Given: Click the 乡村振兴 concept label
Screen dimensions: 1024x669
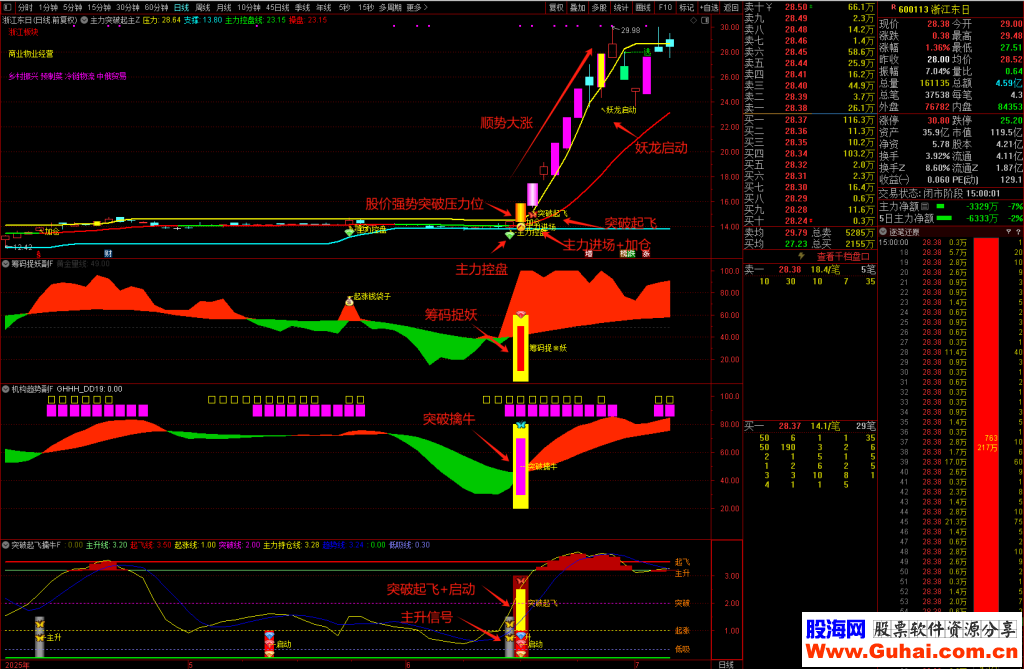Looking at the screenshot, I should pos(23,76).
